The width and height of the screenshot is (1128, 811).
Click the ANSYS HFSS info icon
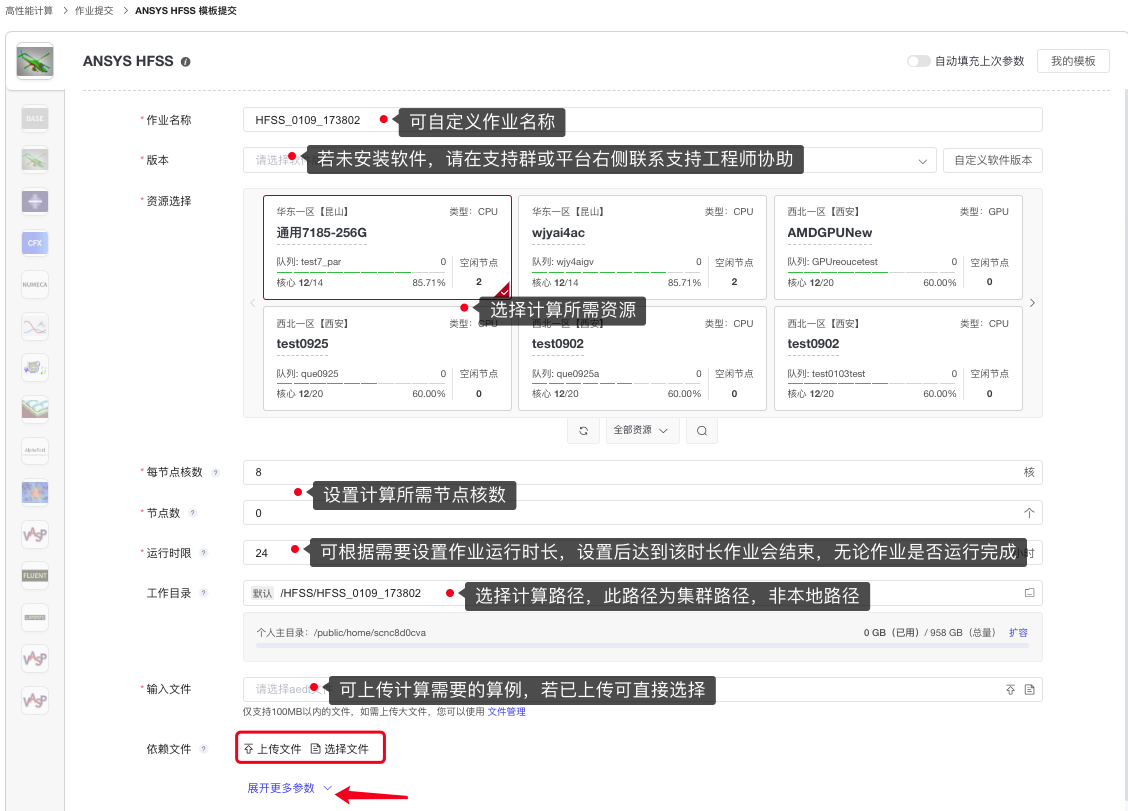[185, 62]
